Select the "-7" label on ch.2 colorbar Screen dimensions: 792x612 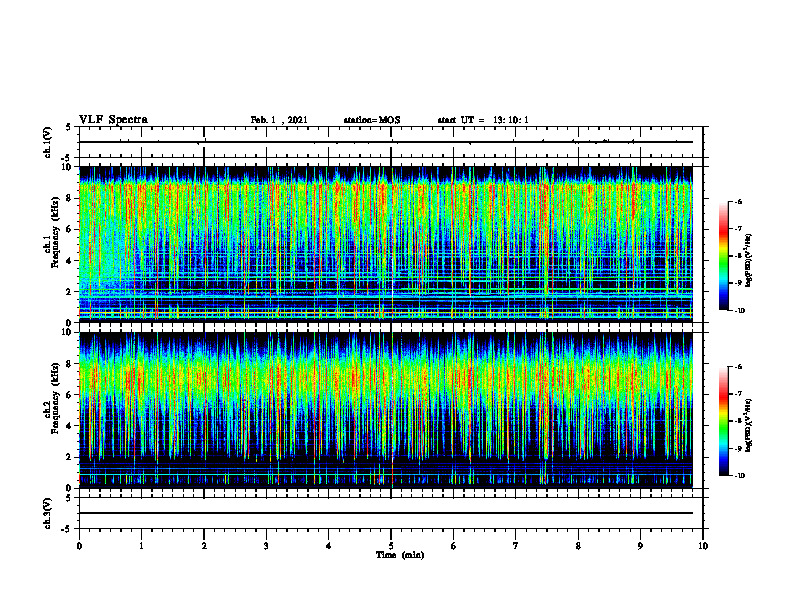click(738, 394)
